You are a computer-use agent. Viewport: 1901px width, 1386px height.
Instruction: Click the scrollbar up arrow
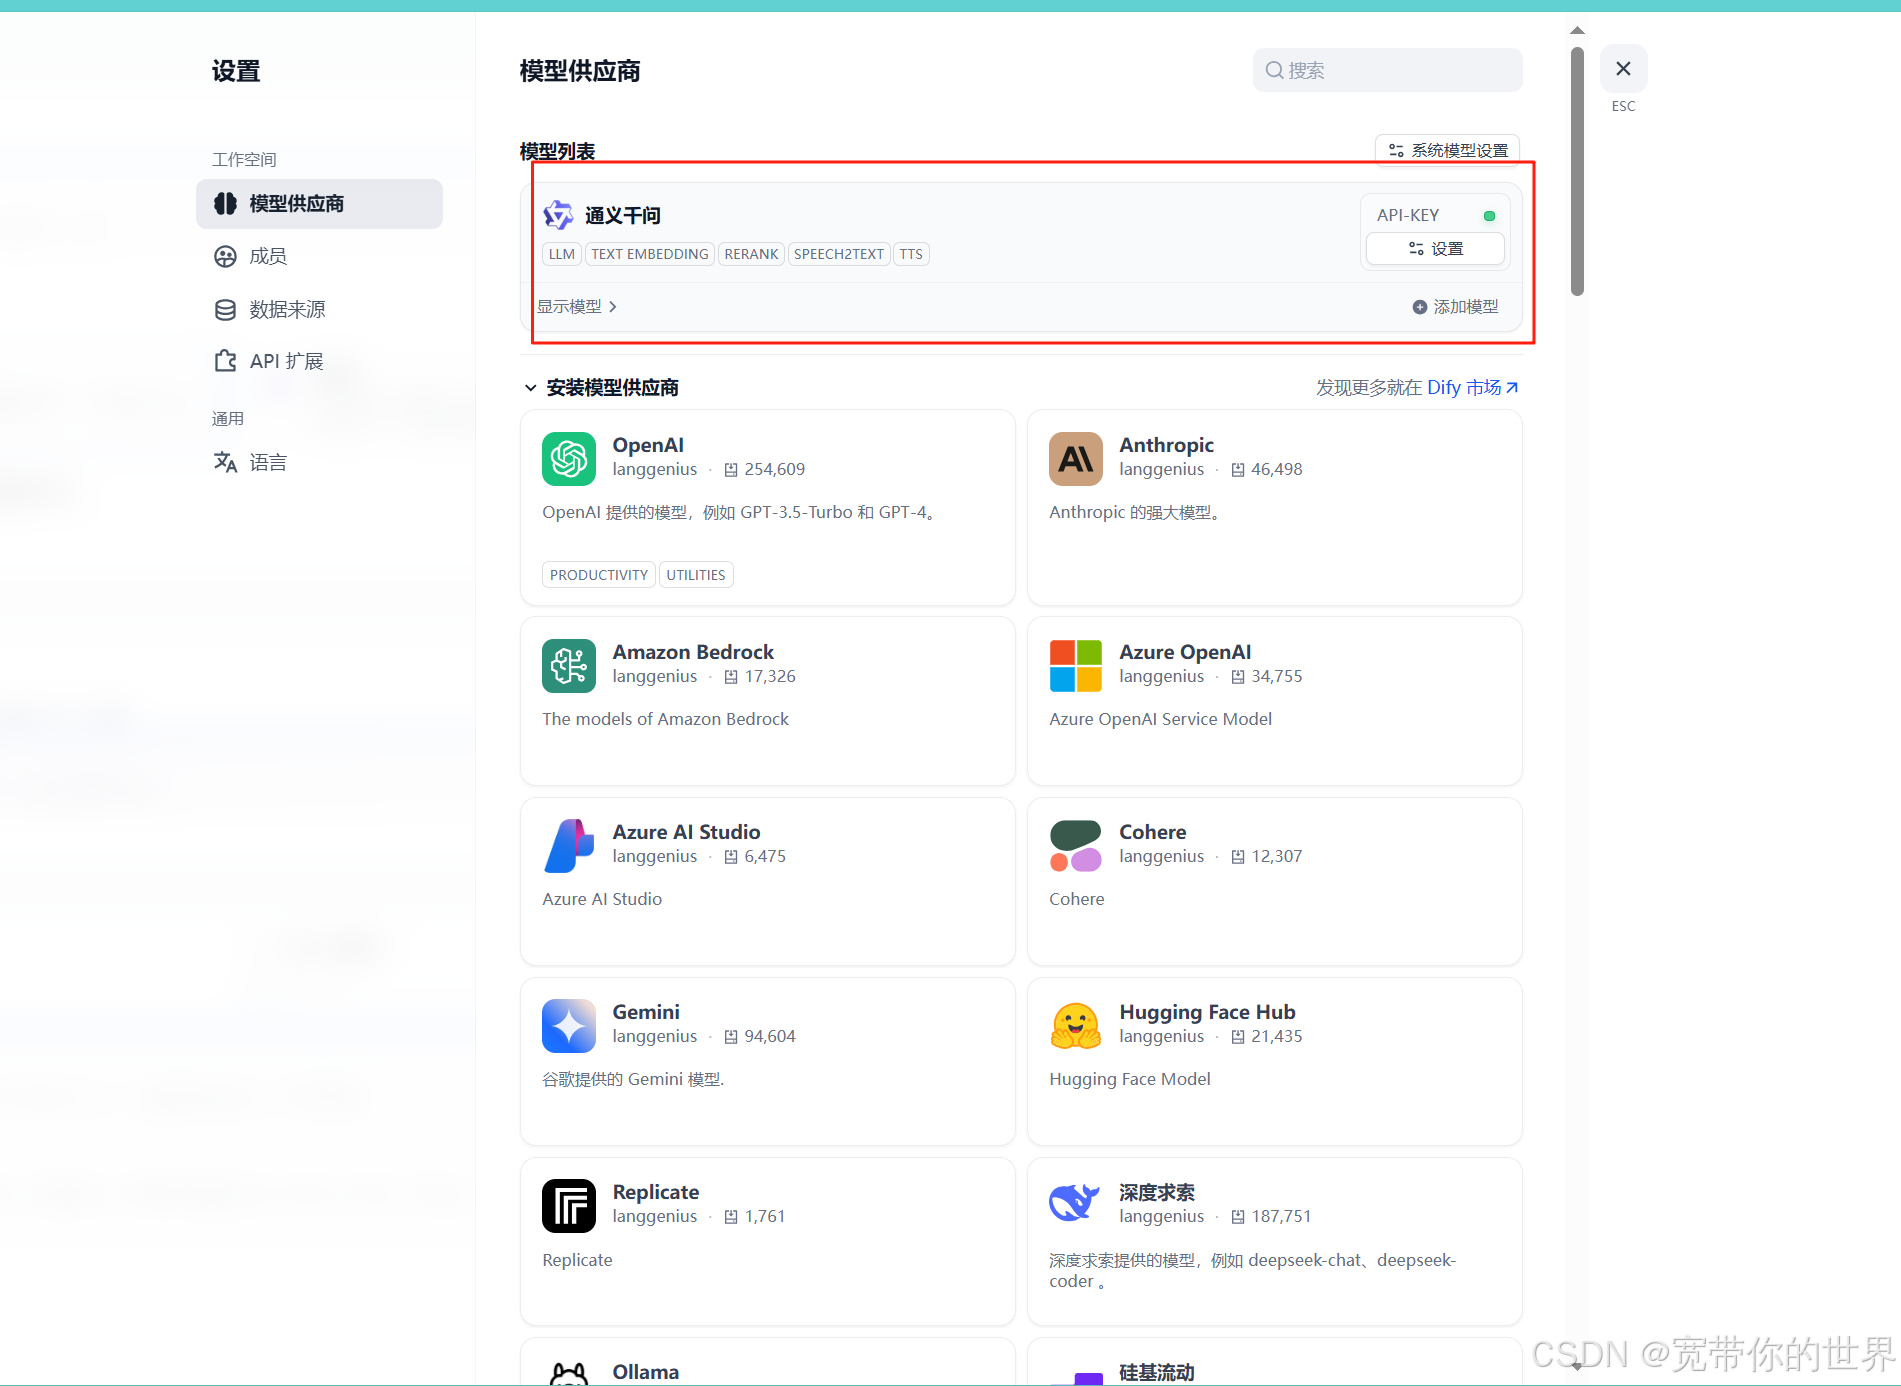(x=1577, y=30)
